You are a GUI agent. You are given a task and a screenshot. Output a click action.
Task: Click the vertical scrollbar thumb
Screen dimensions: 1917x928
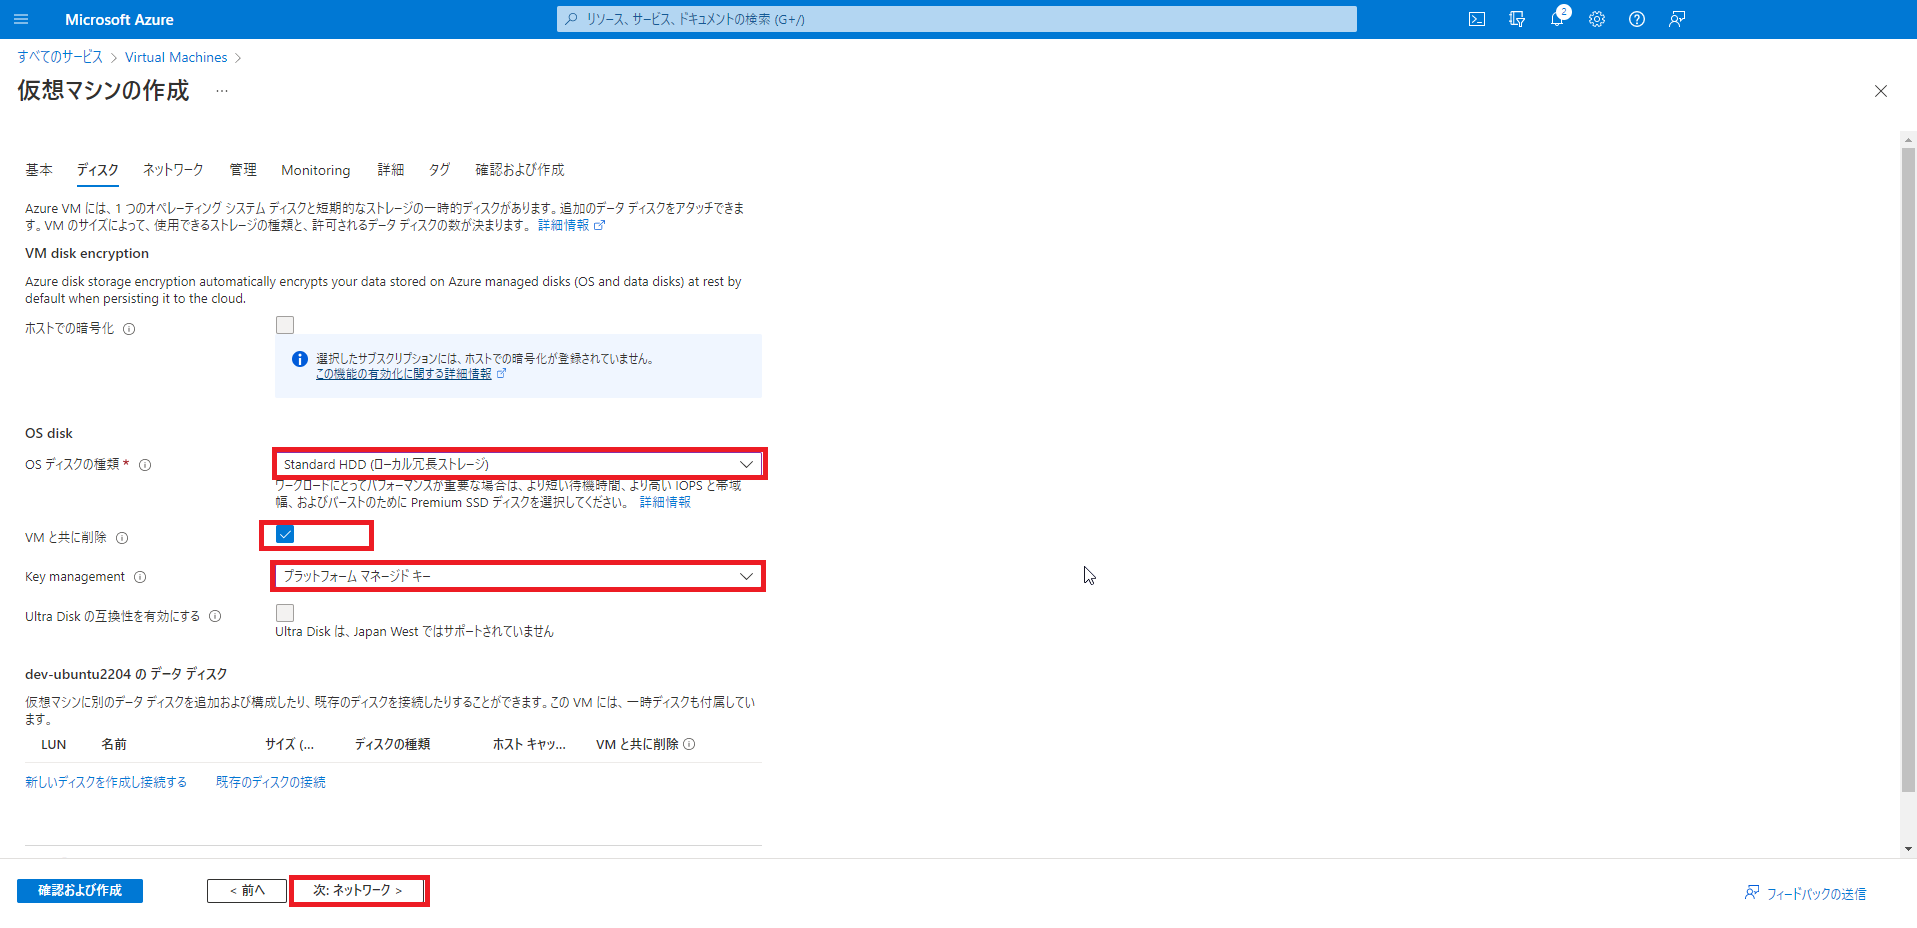pos(1908,470)
